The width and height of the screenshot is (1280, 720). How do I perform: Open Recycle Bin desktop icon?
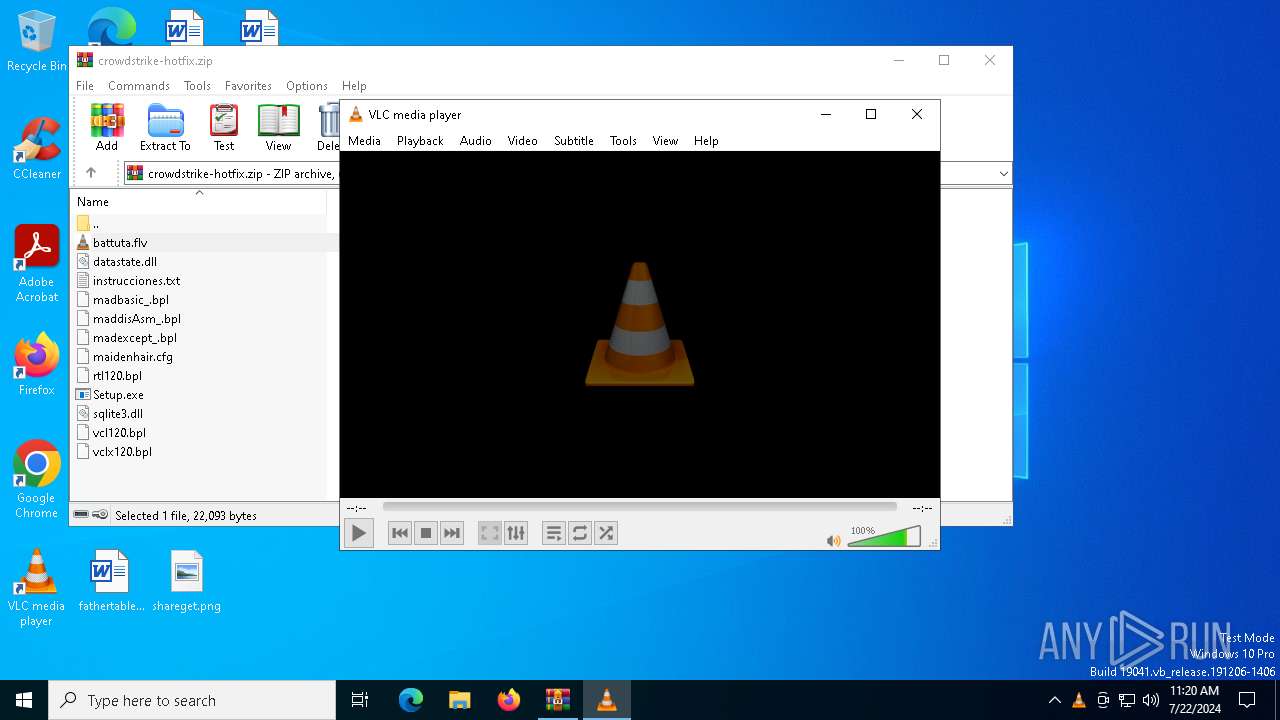tap(37, 42)
